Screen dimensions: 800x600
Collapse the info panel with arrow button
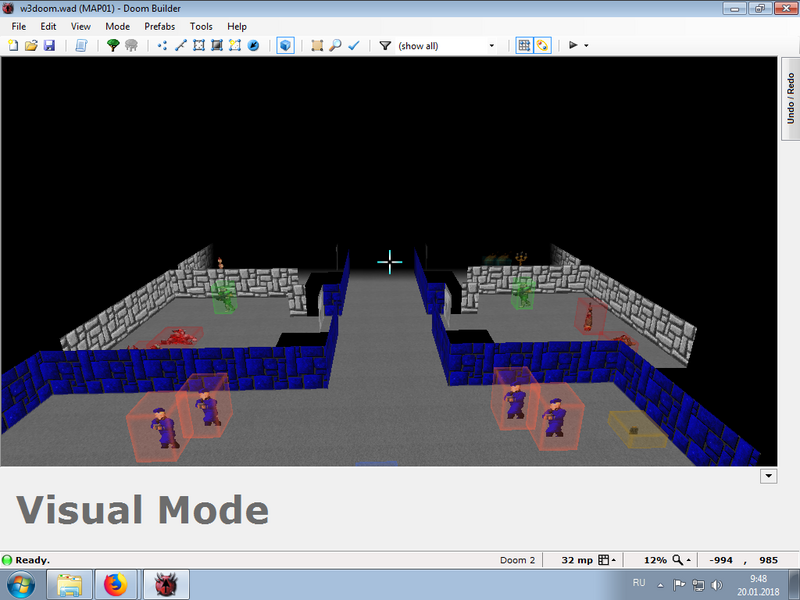coord(769,476)
